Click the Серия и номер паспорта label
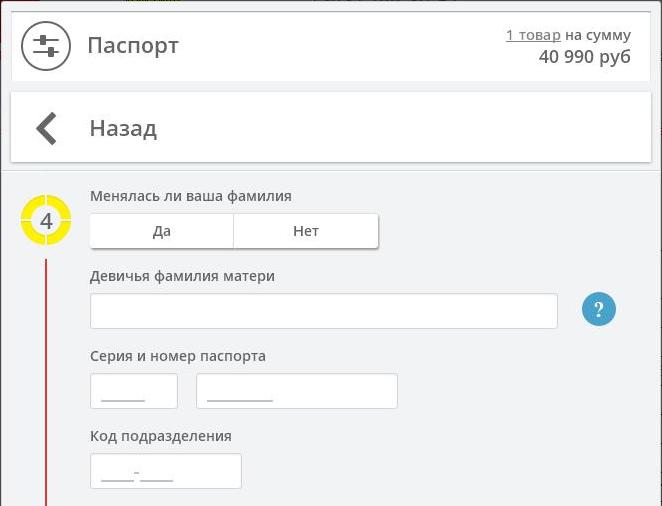This screenshot has height=506, width=662. (x=178, y=356)
